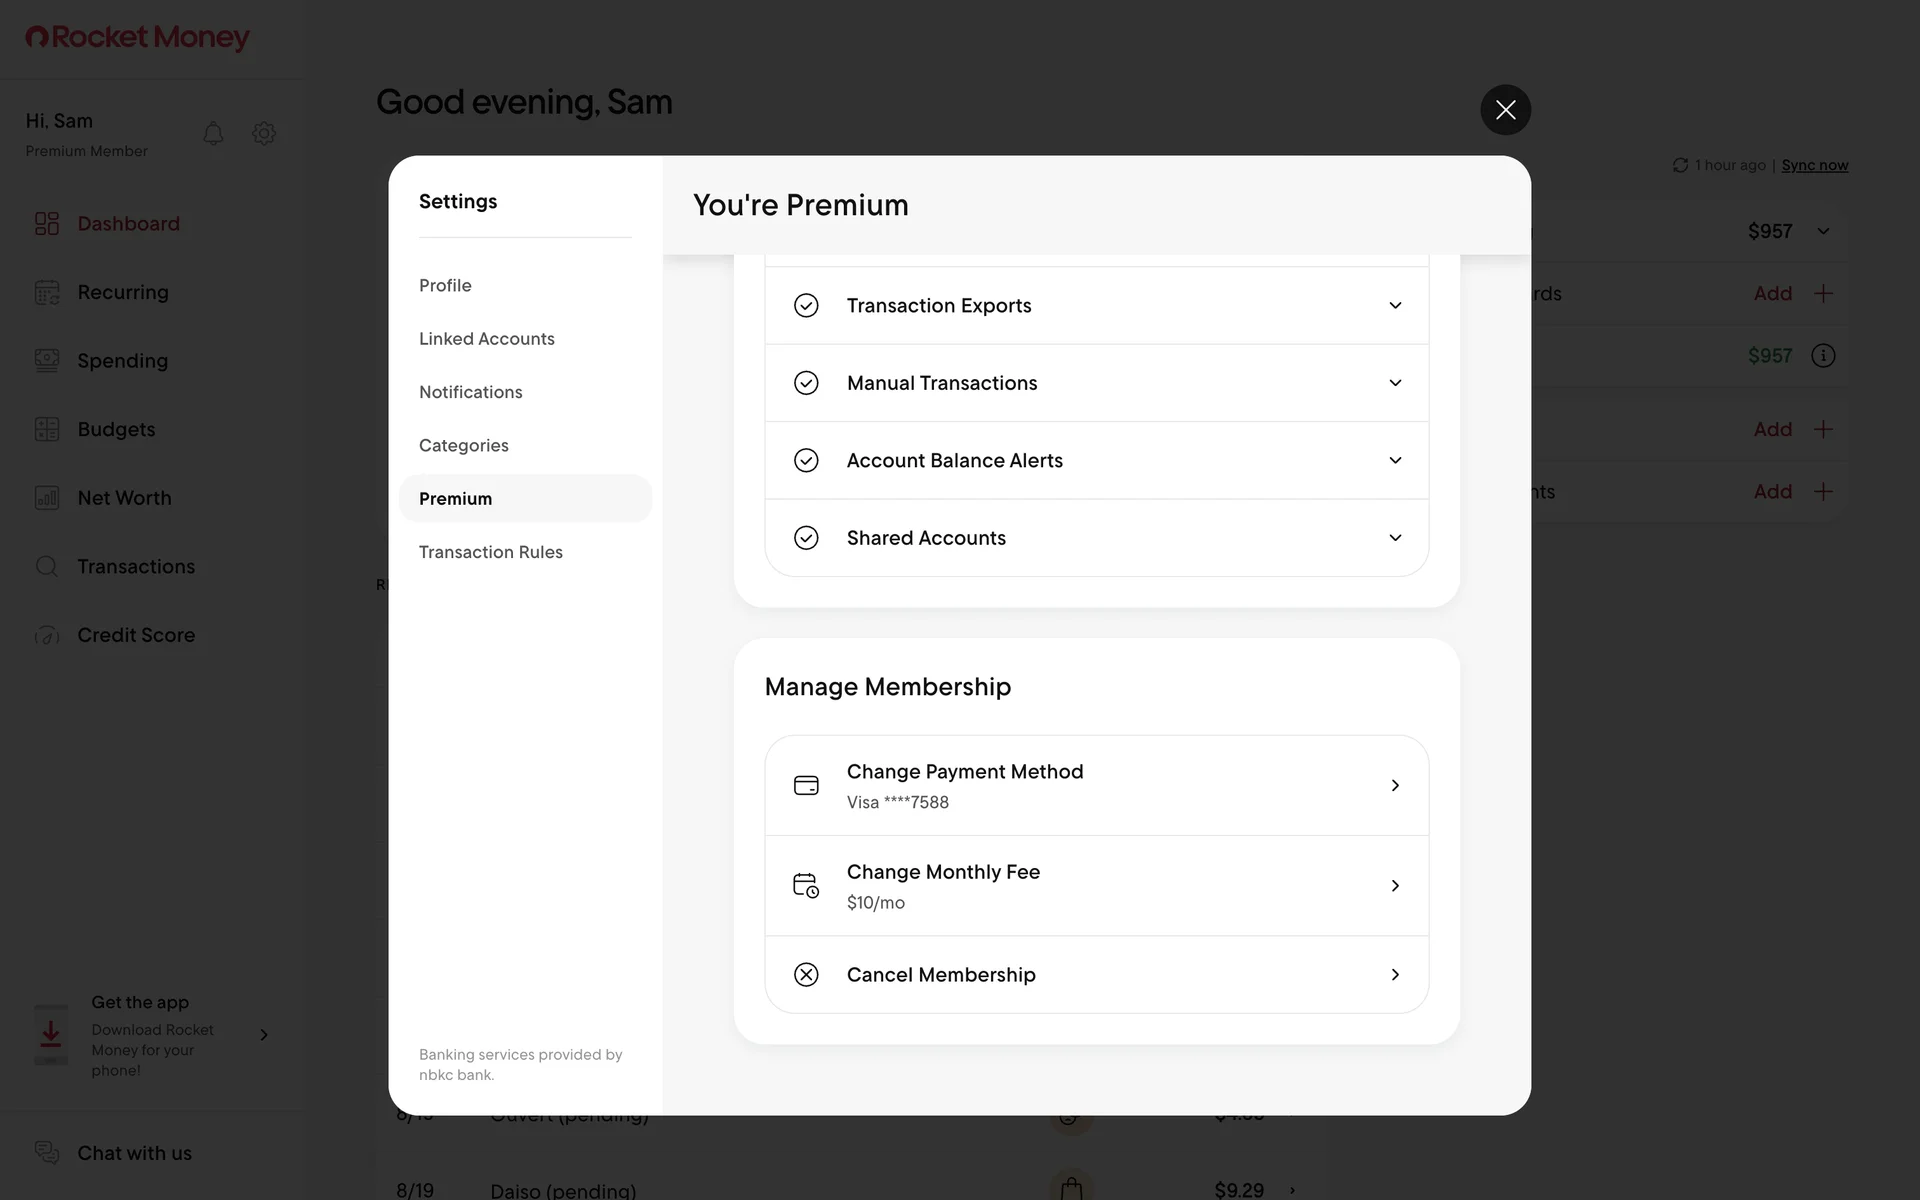The height and width of the screenshot is (1200, 1920).
Task: Click the Rocket Money logo
Action: [138, 37]
